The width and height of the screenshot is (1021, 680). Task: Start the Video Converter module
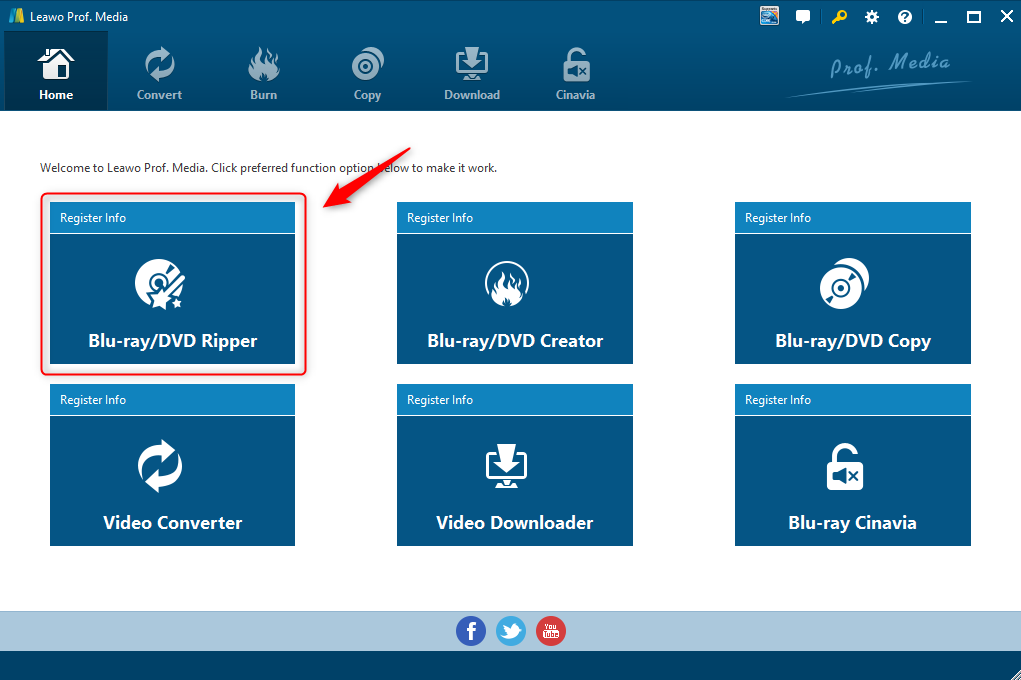(x=173, y=481)
